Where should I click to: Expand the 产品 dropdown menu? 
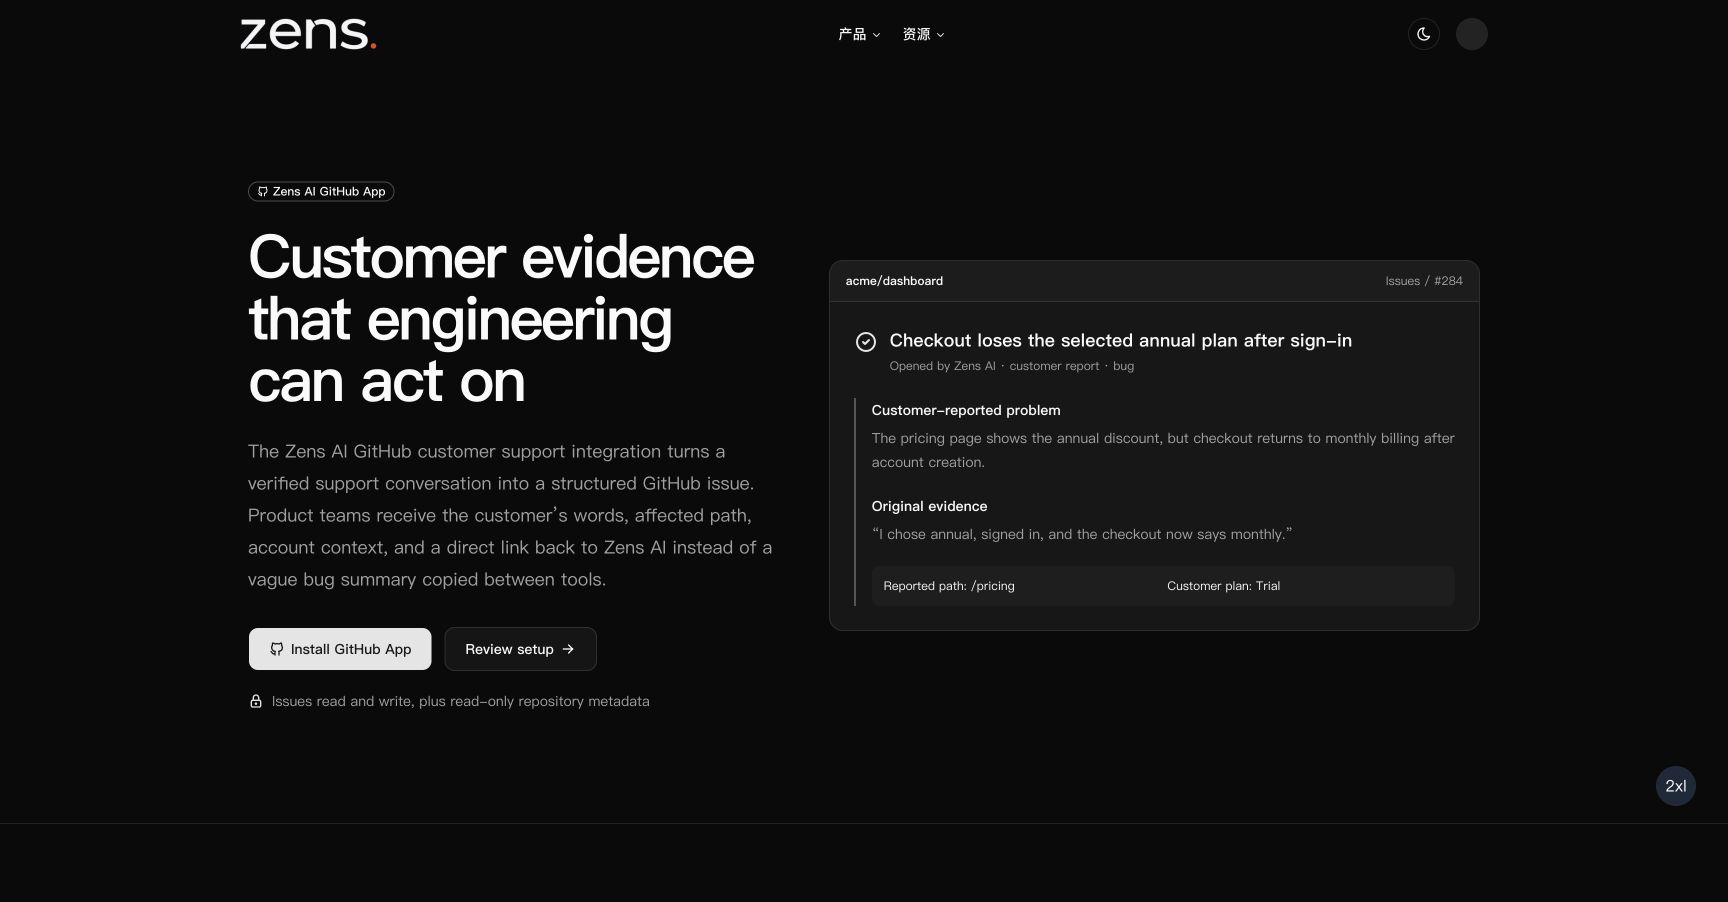point(859,34)
